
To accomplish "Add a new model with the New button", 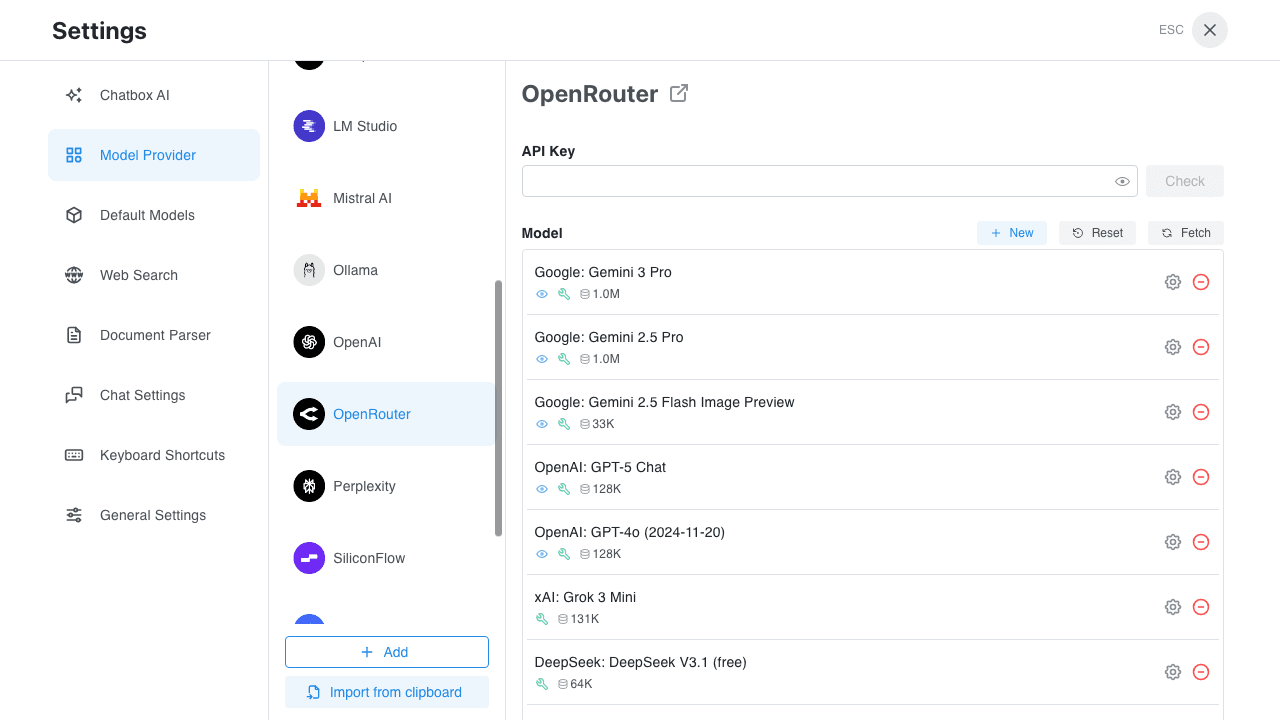I will (x=1011, y=232).
